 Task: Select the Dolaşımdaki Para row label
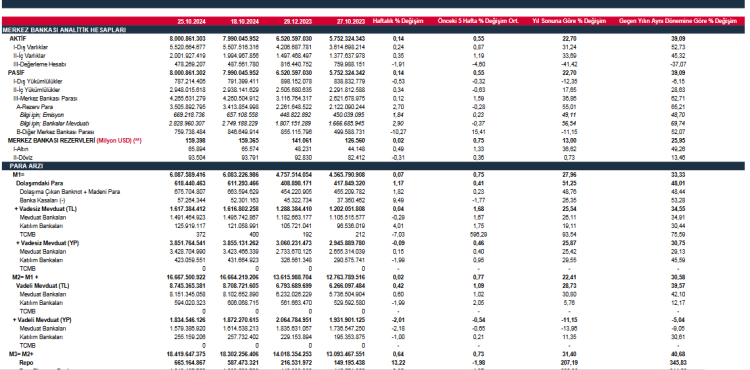pos(40,183)
